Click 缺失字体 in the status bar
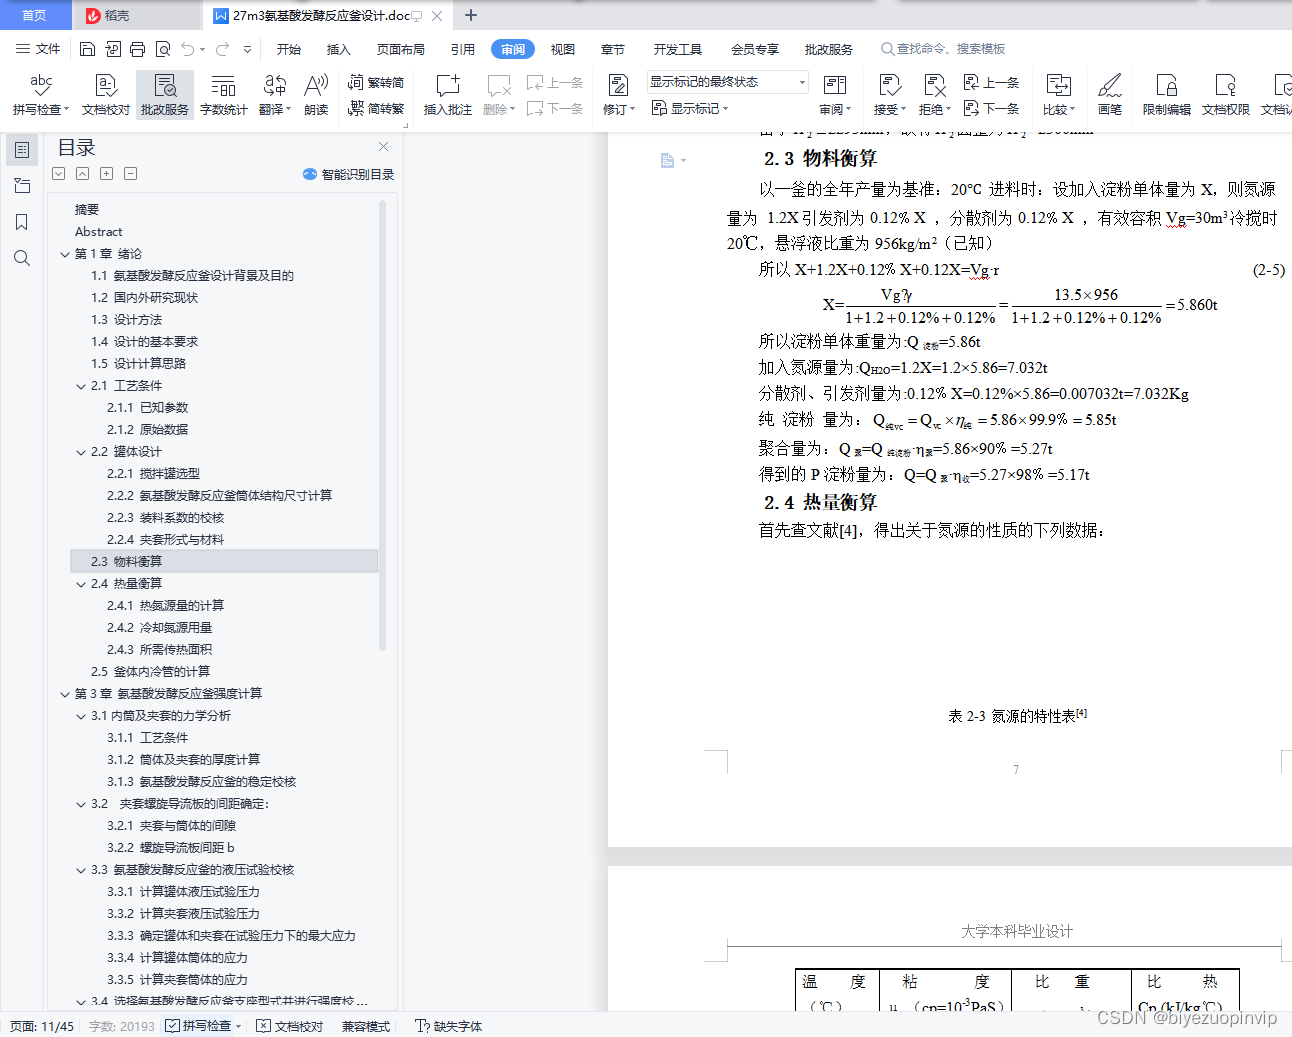This screenshot has height=1037, width=1292. click(449, 1026)
